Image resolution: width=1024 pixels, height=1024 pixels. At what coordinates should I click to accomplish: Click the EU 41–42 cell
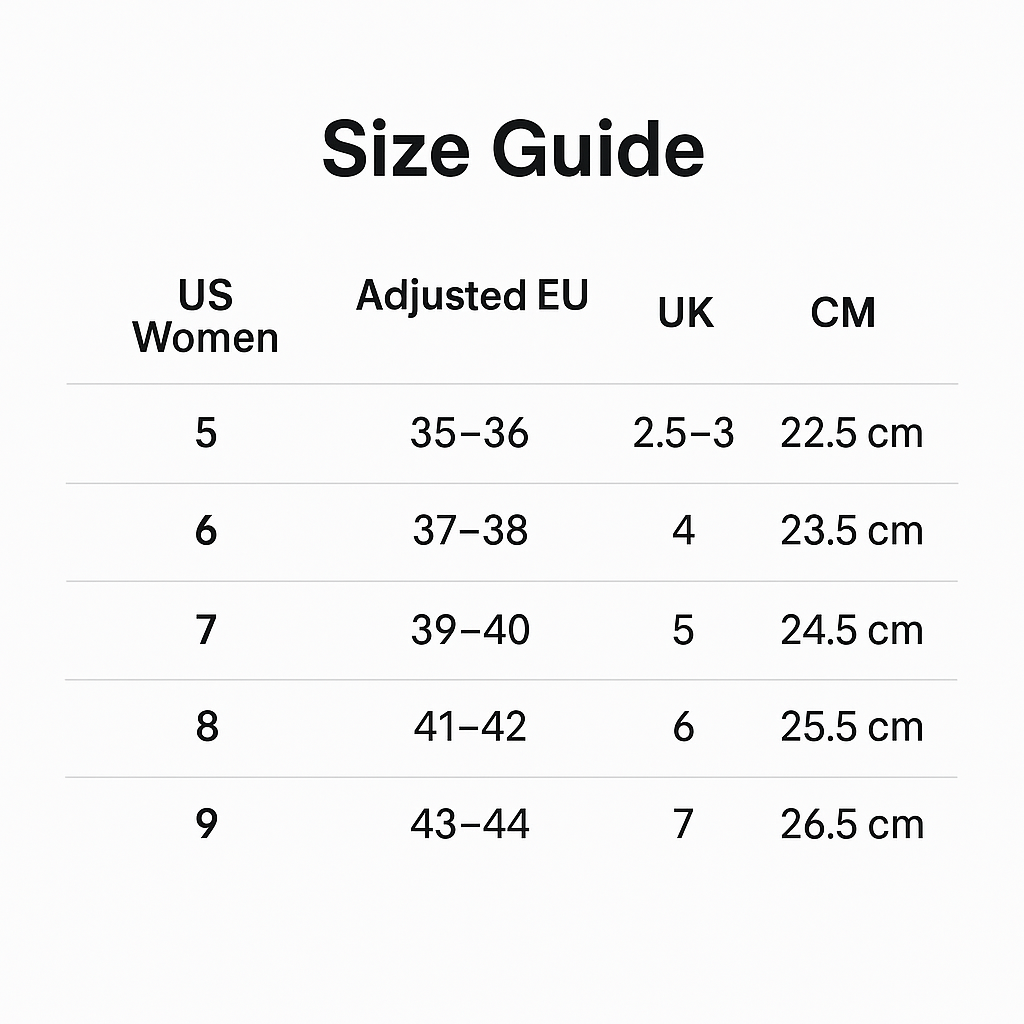point(470,727)
